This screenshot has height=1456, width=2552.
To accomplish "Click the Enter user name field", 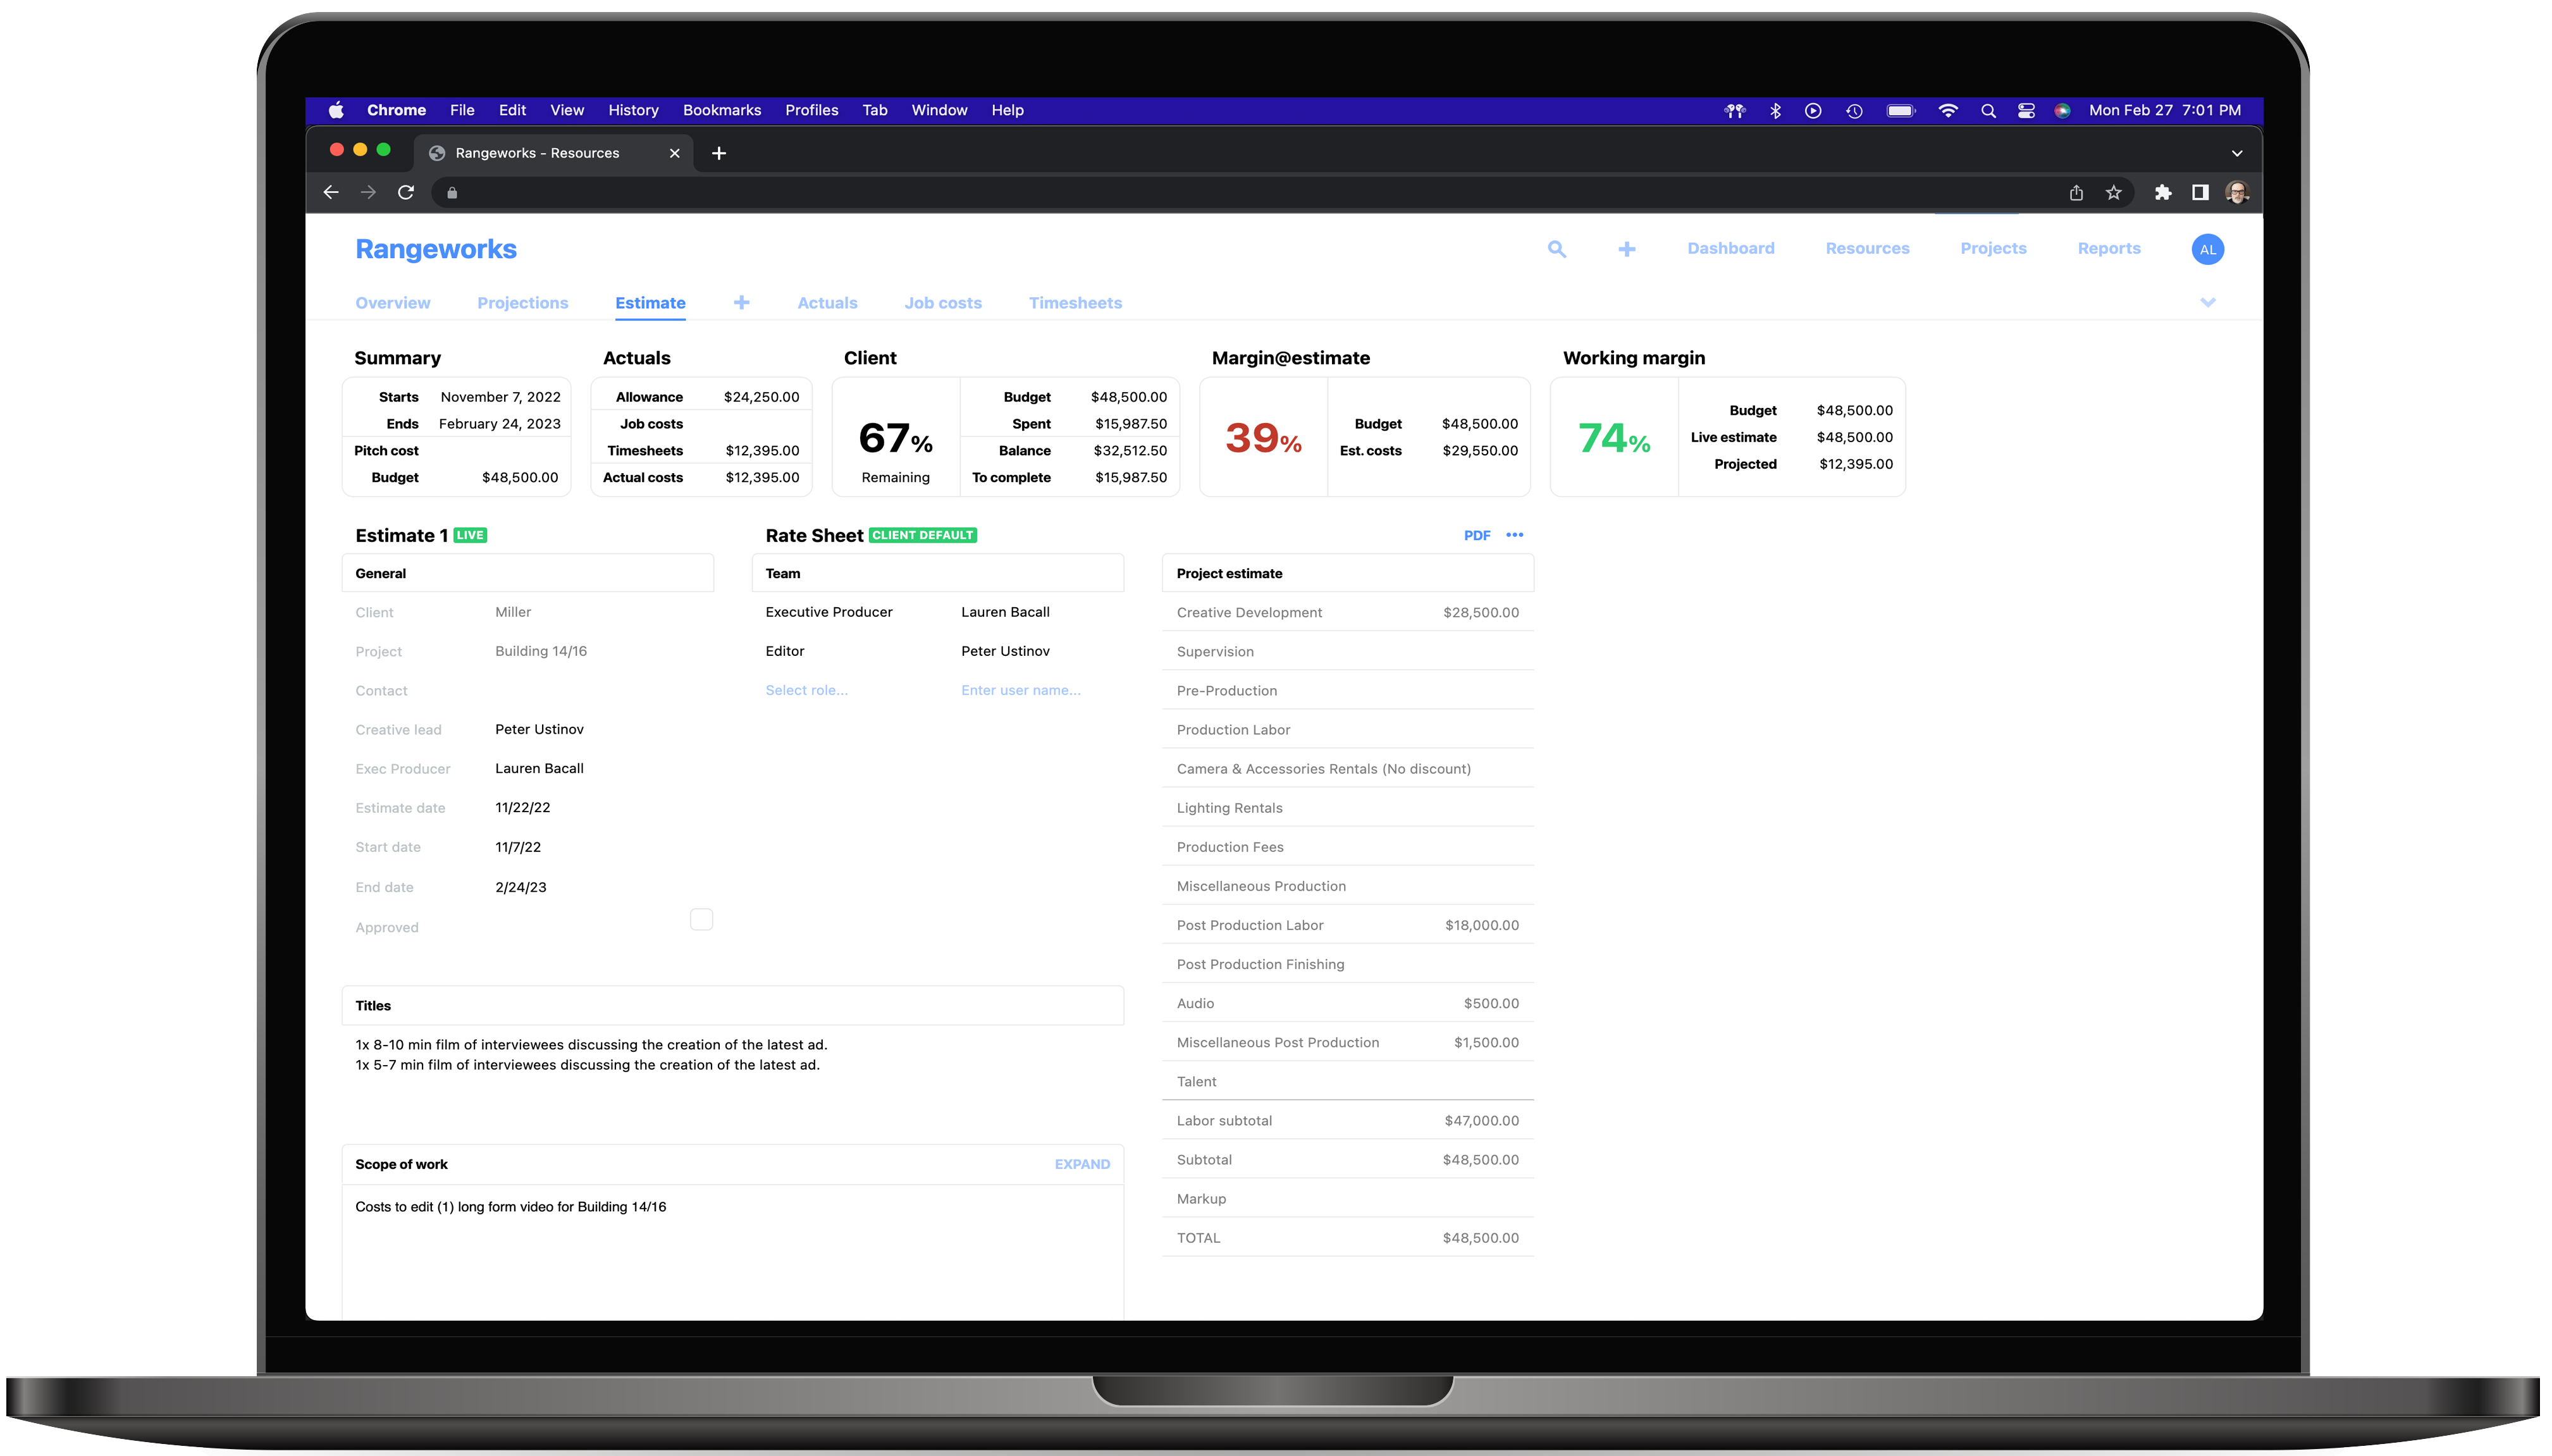I will (x=1021, y=690).
